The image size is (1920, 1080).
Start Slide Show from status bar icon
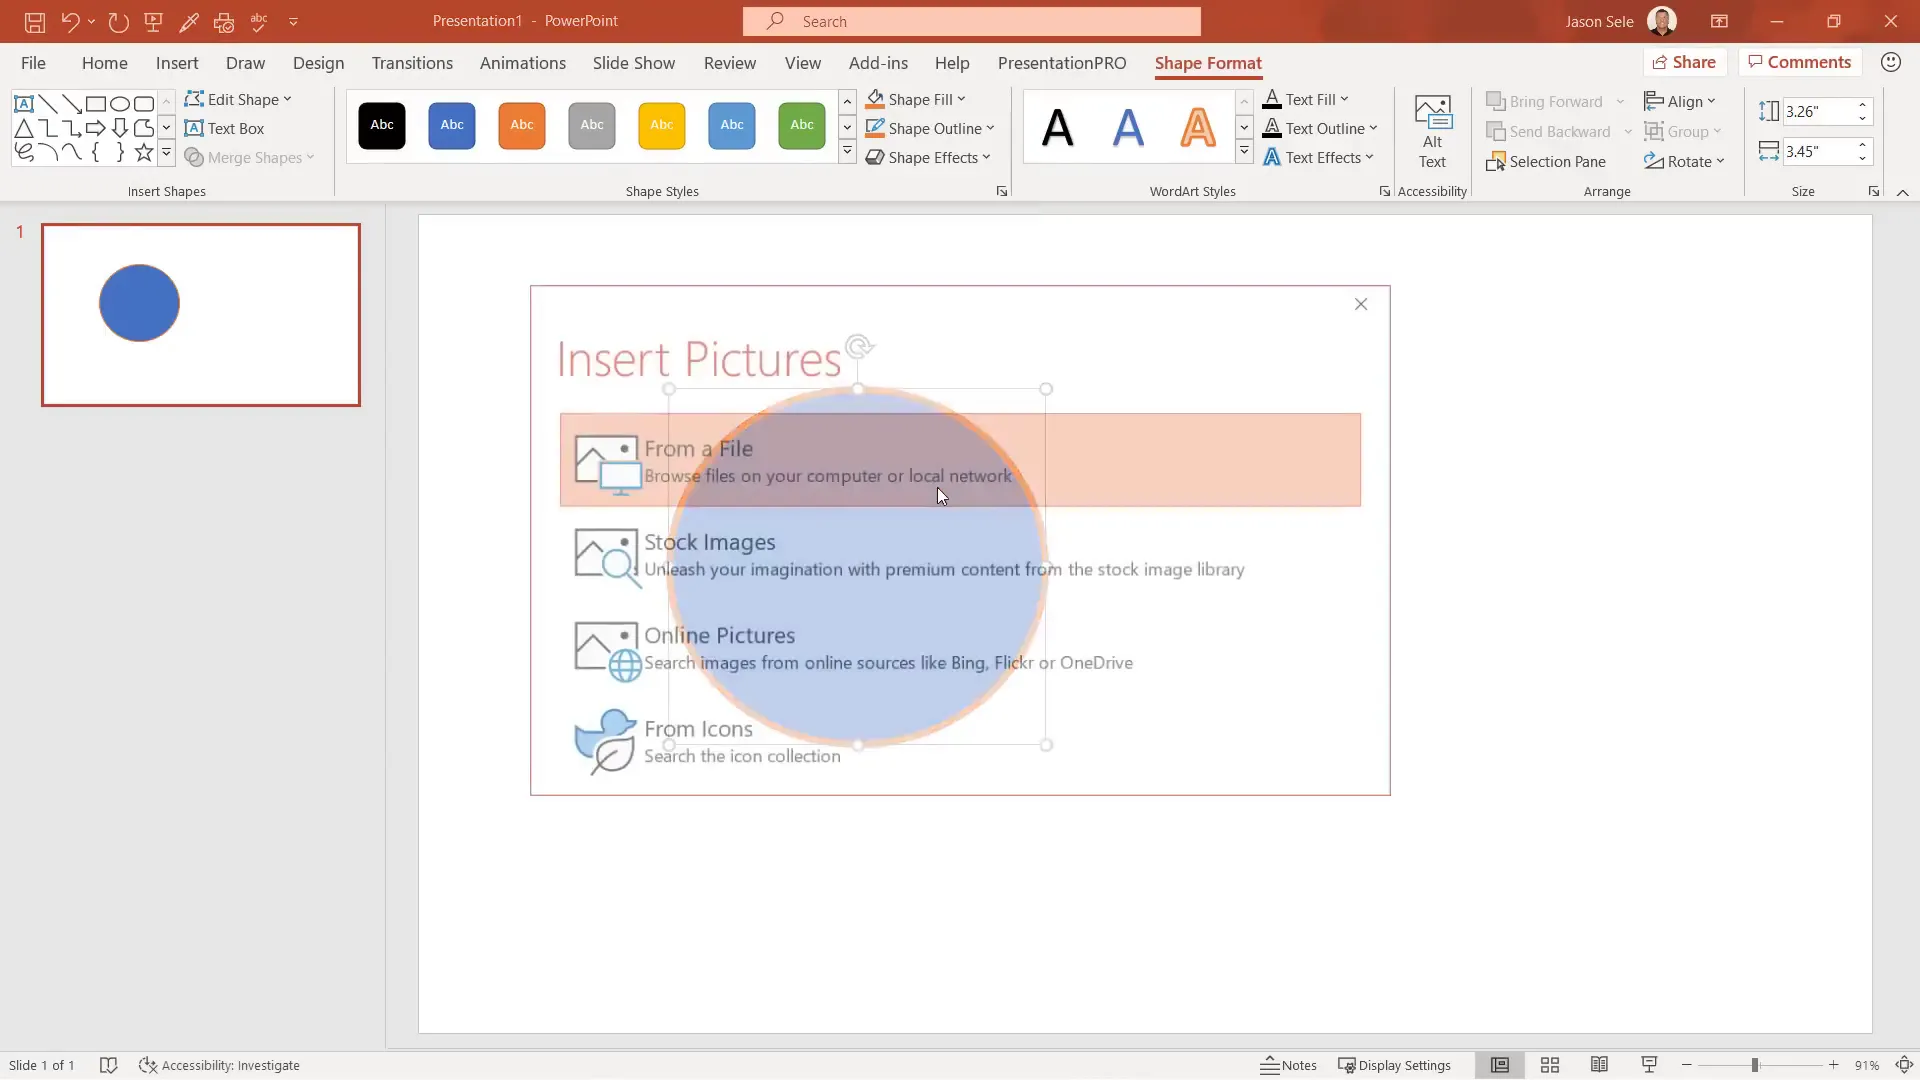point(1649,1065)
